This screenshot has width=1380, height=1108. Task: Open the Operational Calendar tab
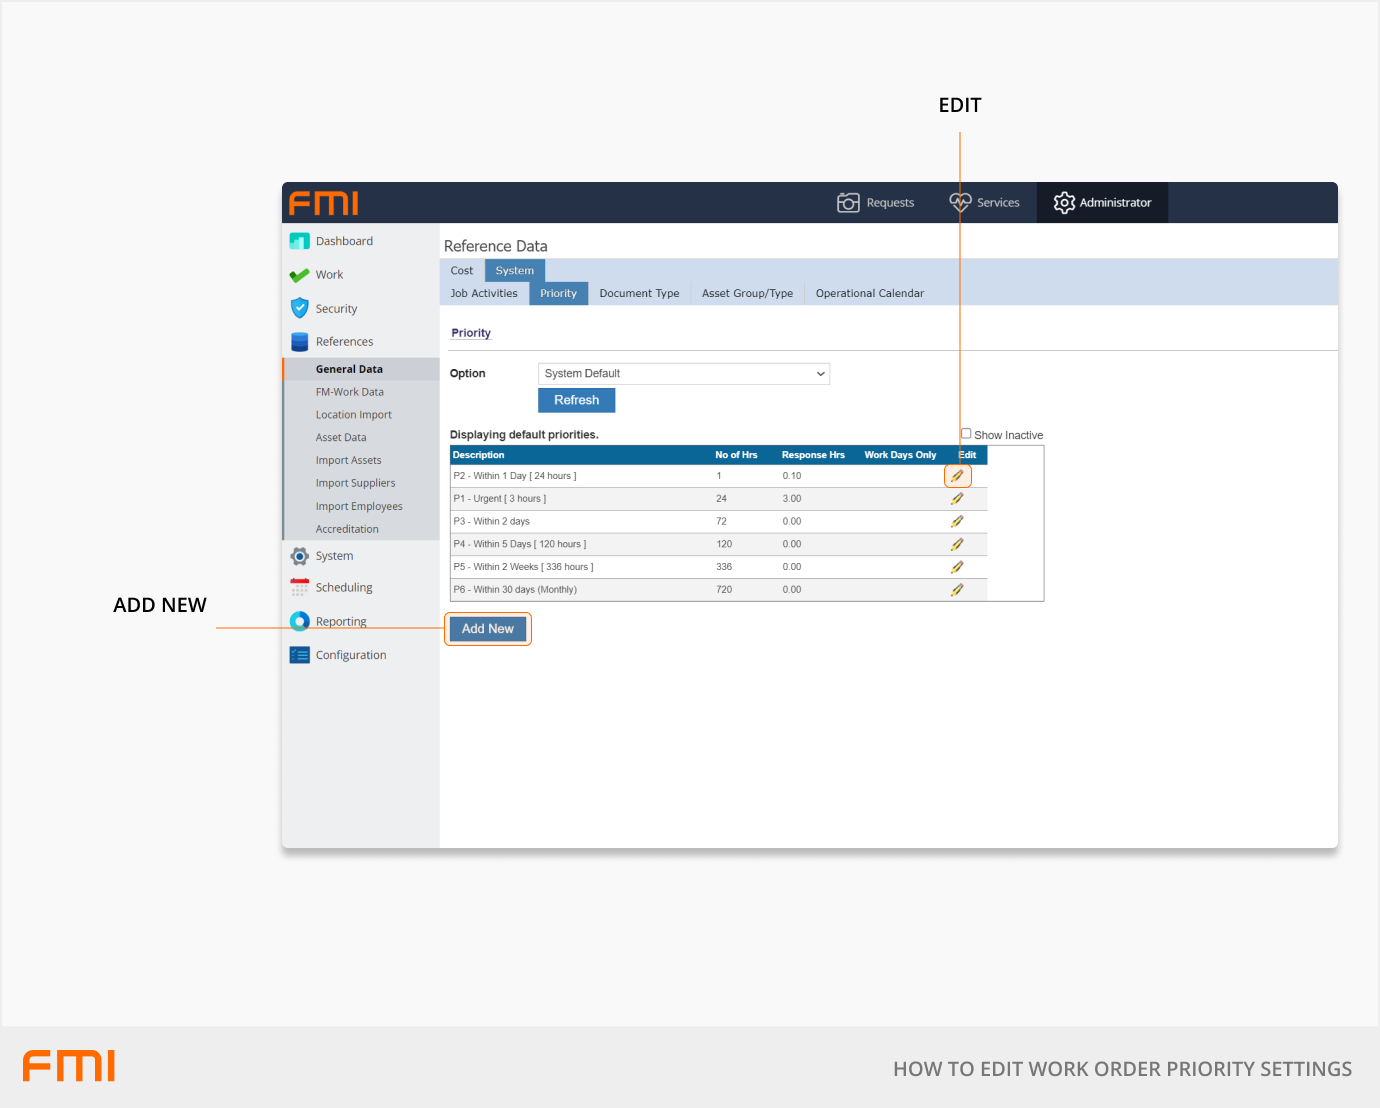coord(869,293)
